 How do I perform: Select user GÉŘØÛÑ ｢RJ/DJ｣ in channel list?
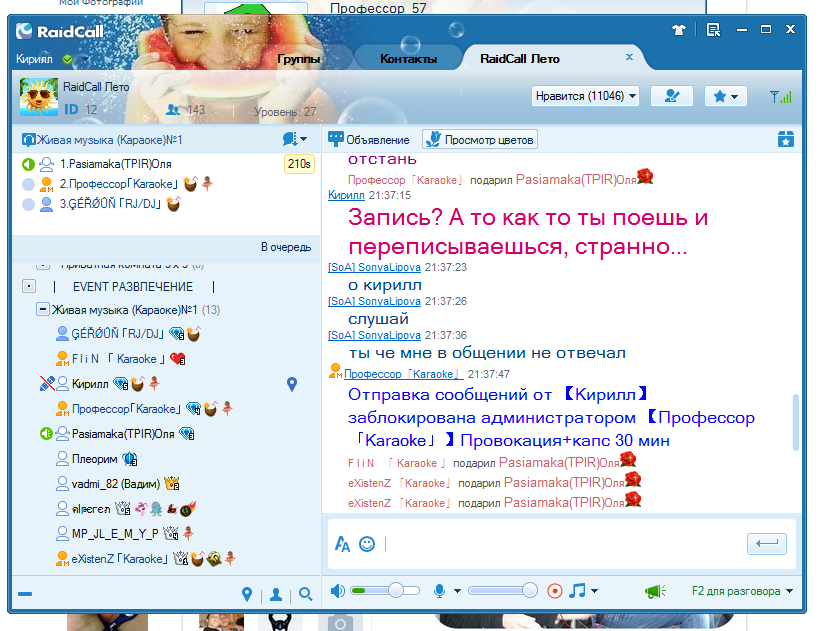(x=118, y=333)
